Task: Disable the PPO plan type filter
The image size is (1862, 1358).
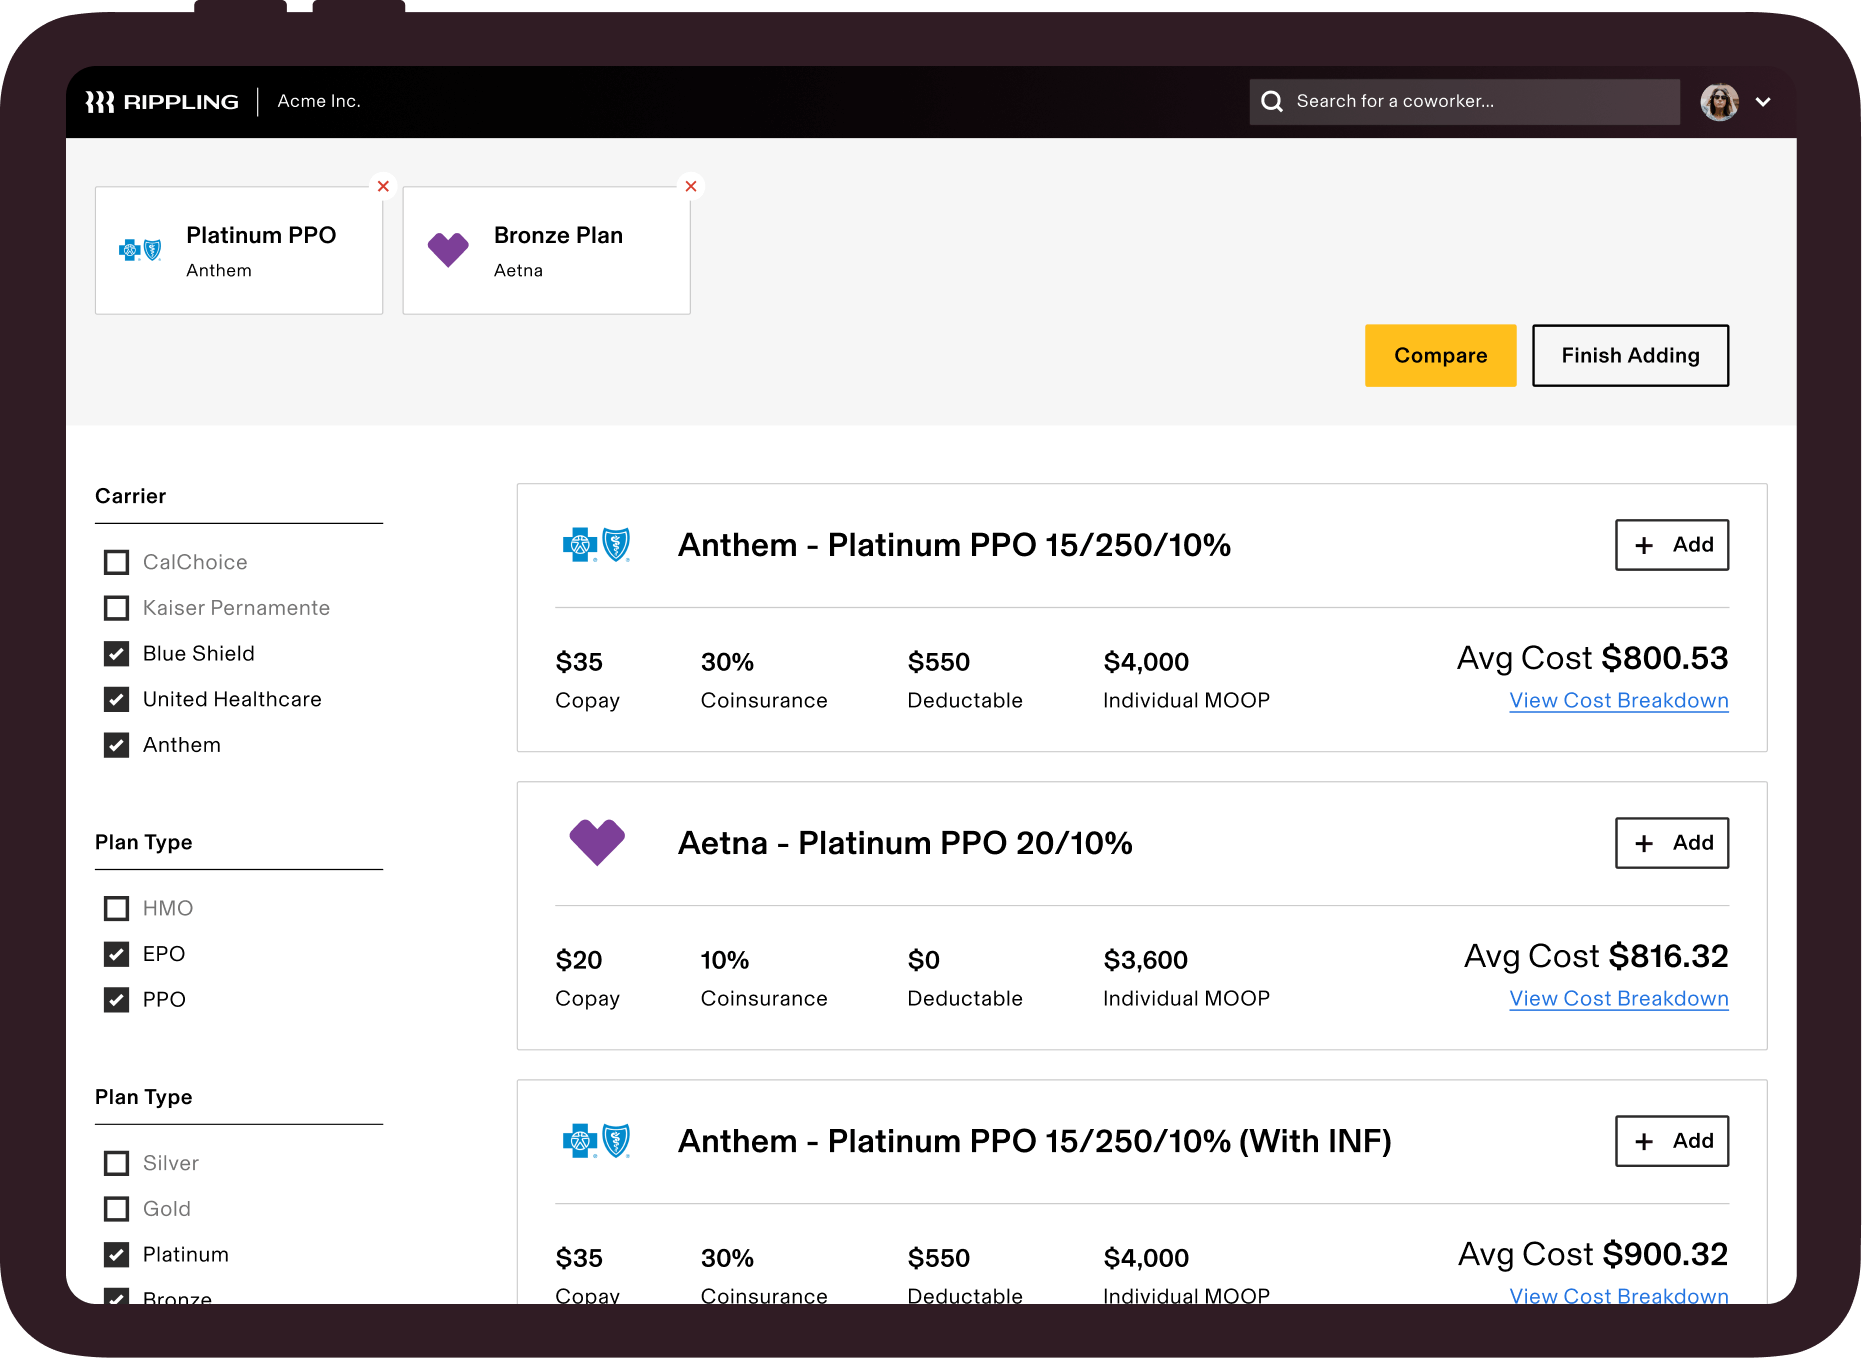Action: [117, 1000]
